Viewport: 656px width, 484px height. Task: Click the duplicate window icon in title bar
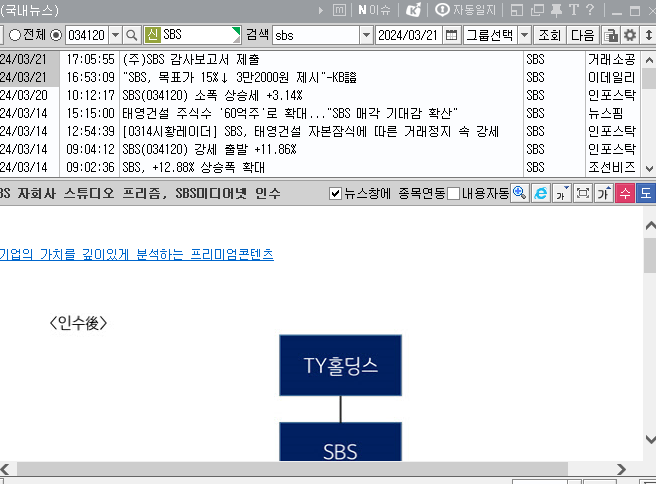(537, 10)
